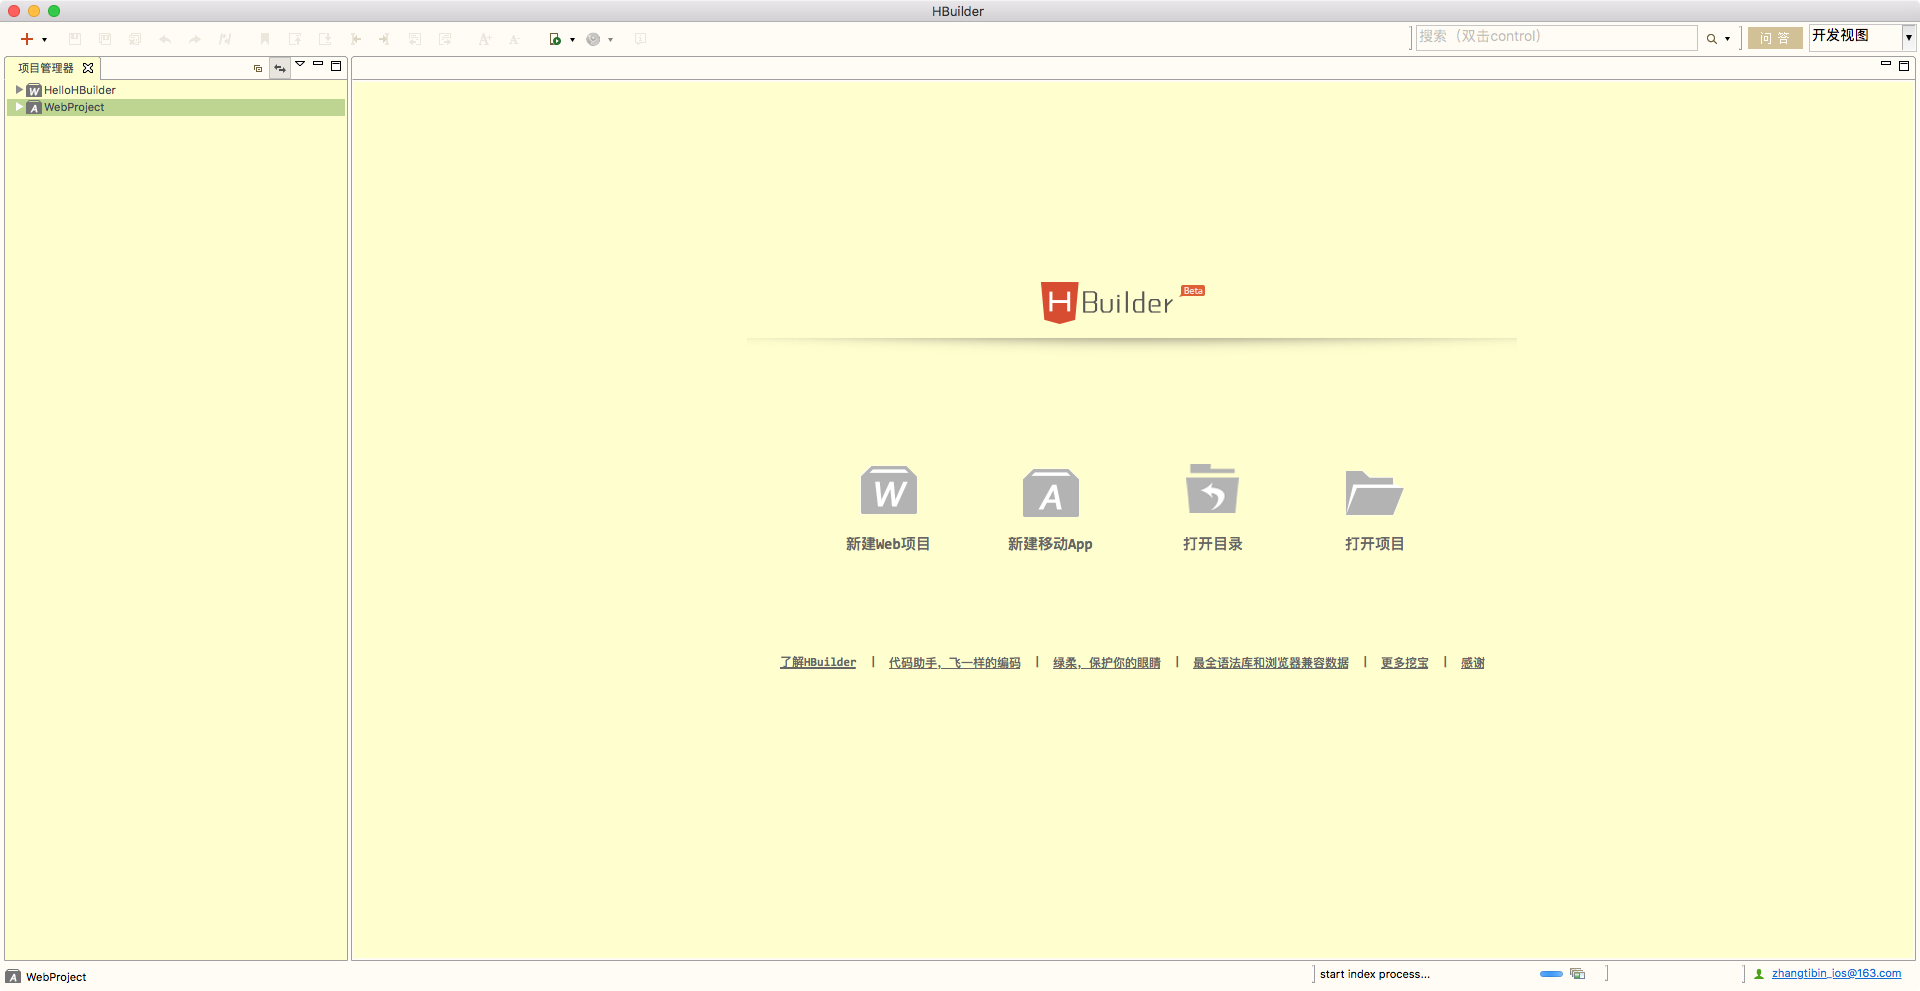Click the progress view icon in the status bar

coord(1577,974)
